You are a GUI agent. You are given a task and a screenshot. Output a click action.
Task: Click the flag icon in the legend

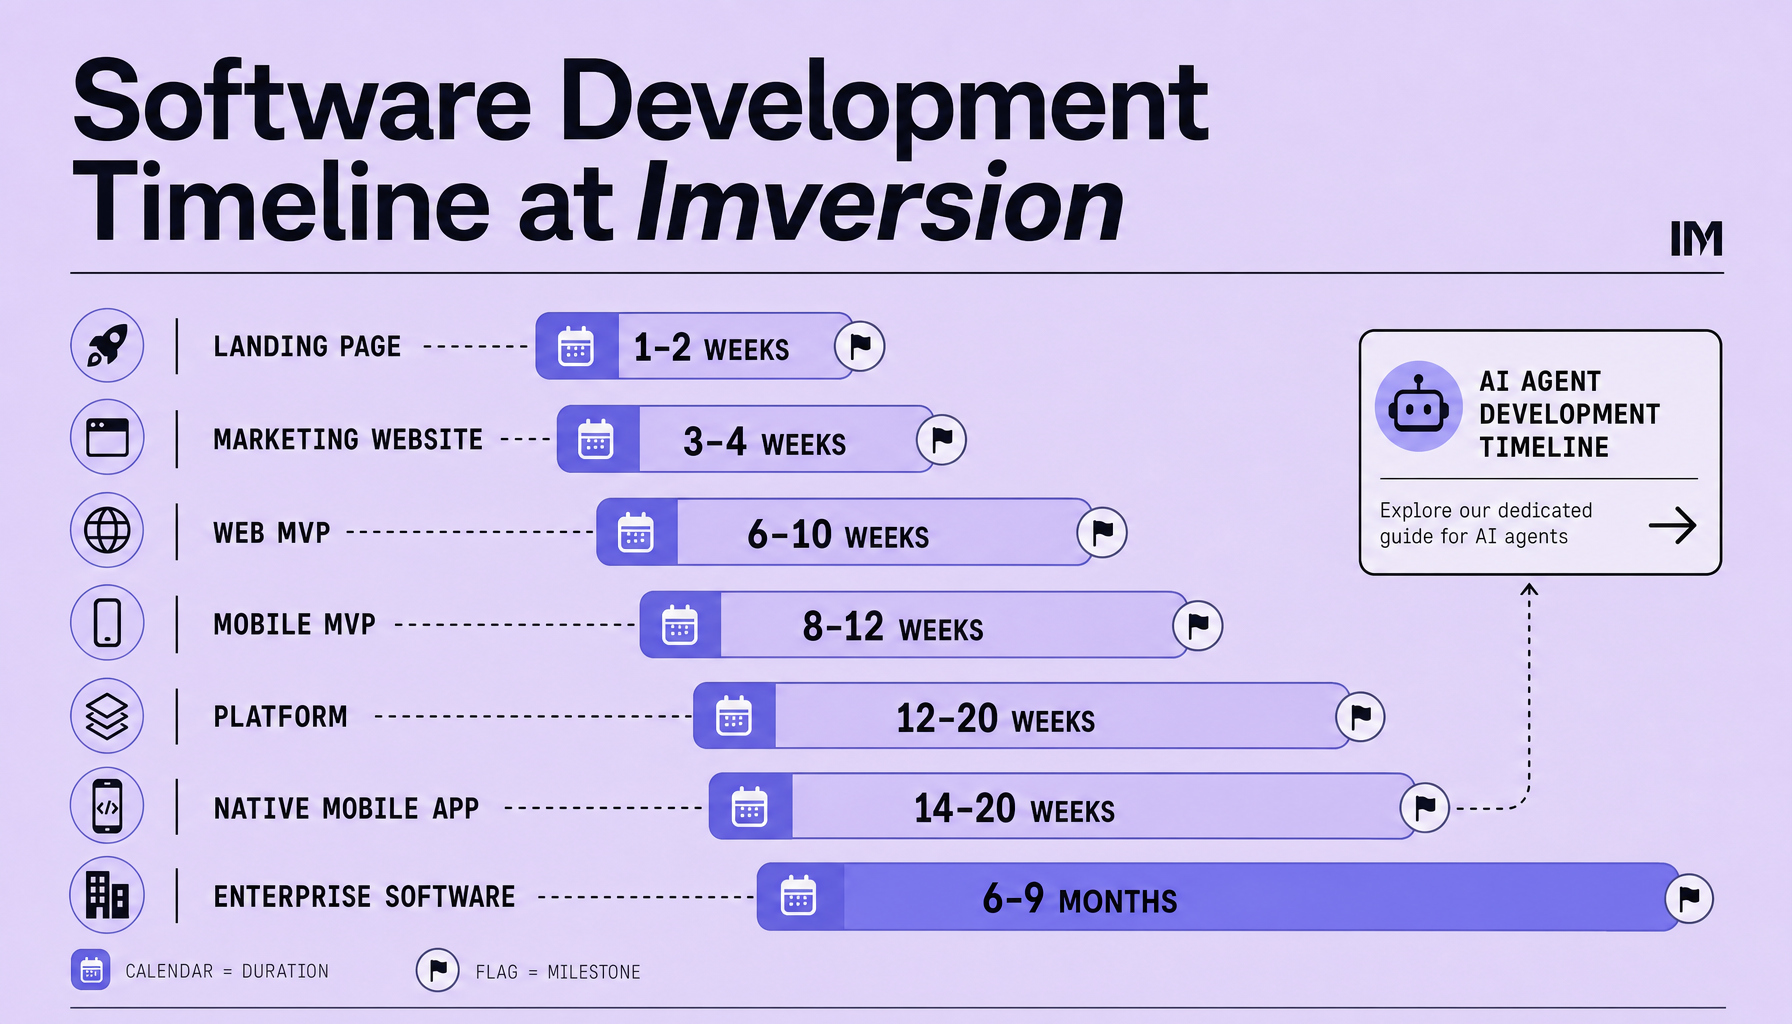point(437,970)
